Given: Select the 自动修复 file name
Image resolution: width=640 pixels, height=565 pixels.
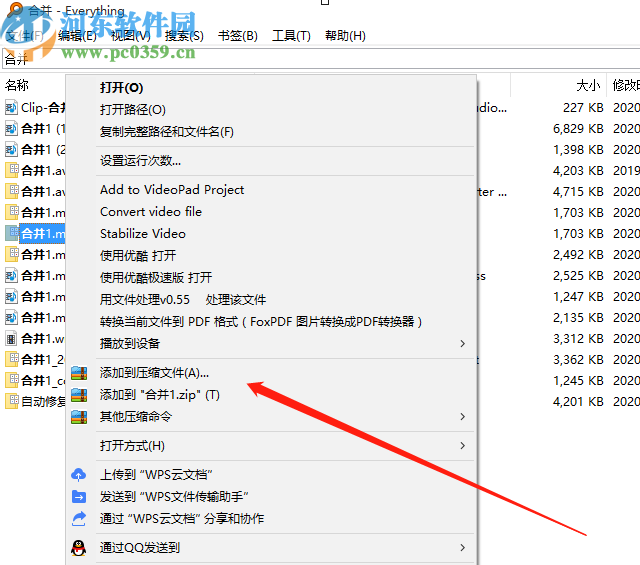Looking at the screenshot, I should 43,402.
